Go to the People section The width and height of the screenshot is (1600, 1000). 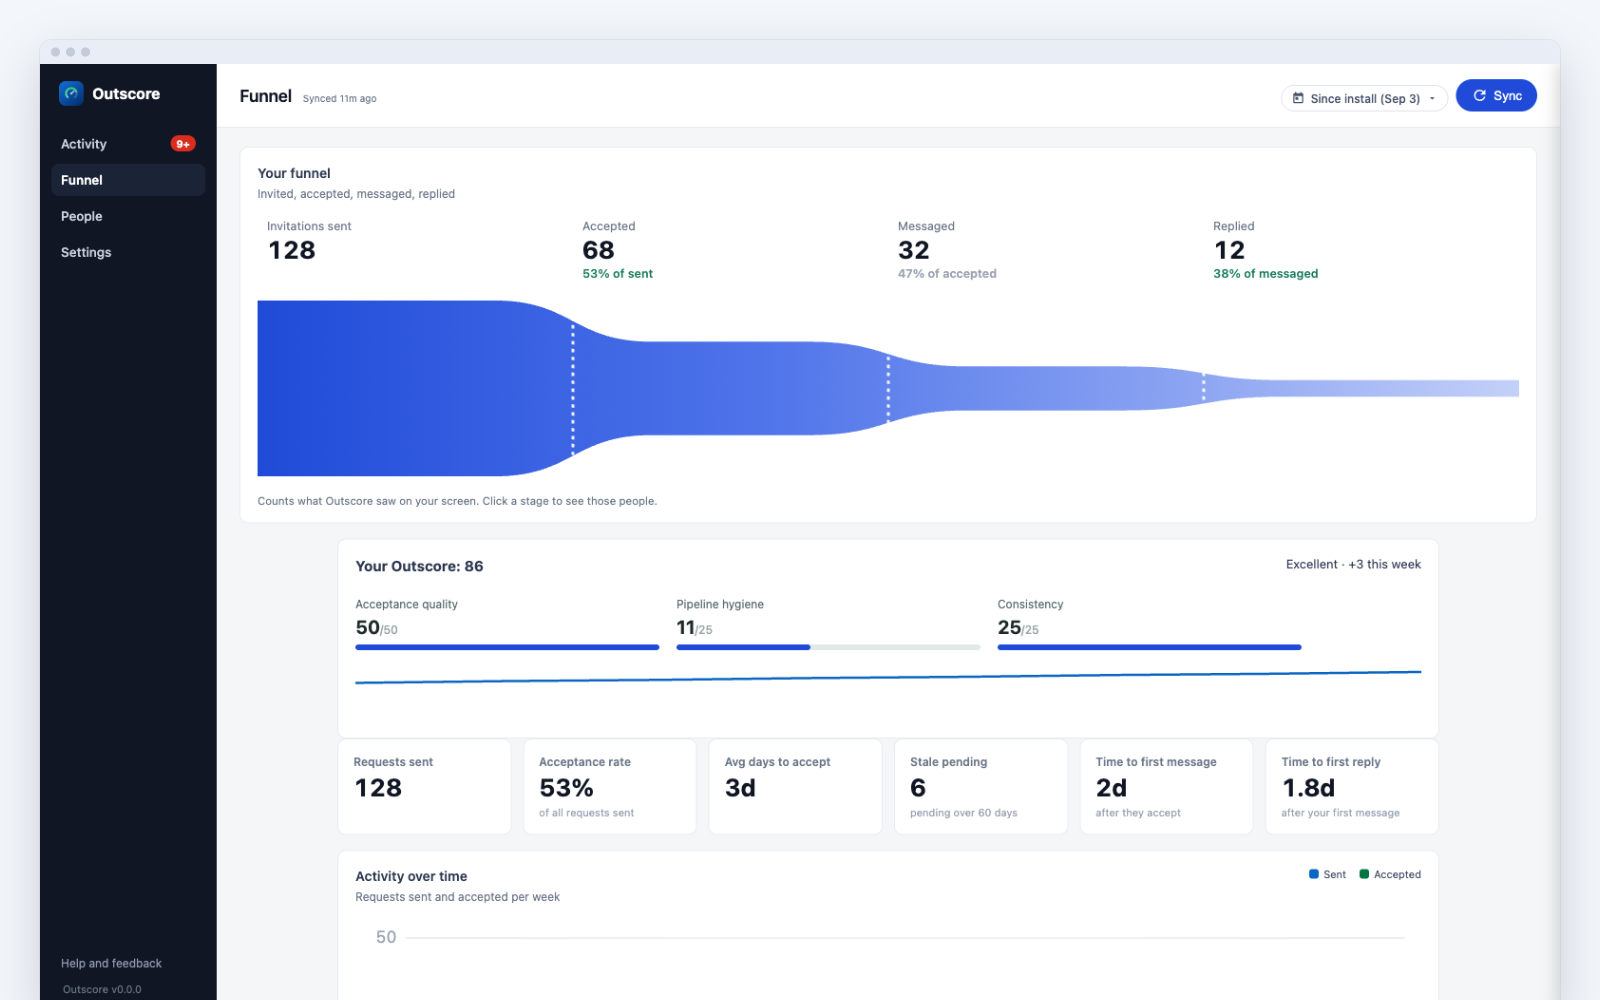click(x=128, y=216)
